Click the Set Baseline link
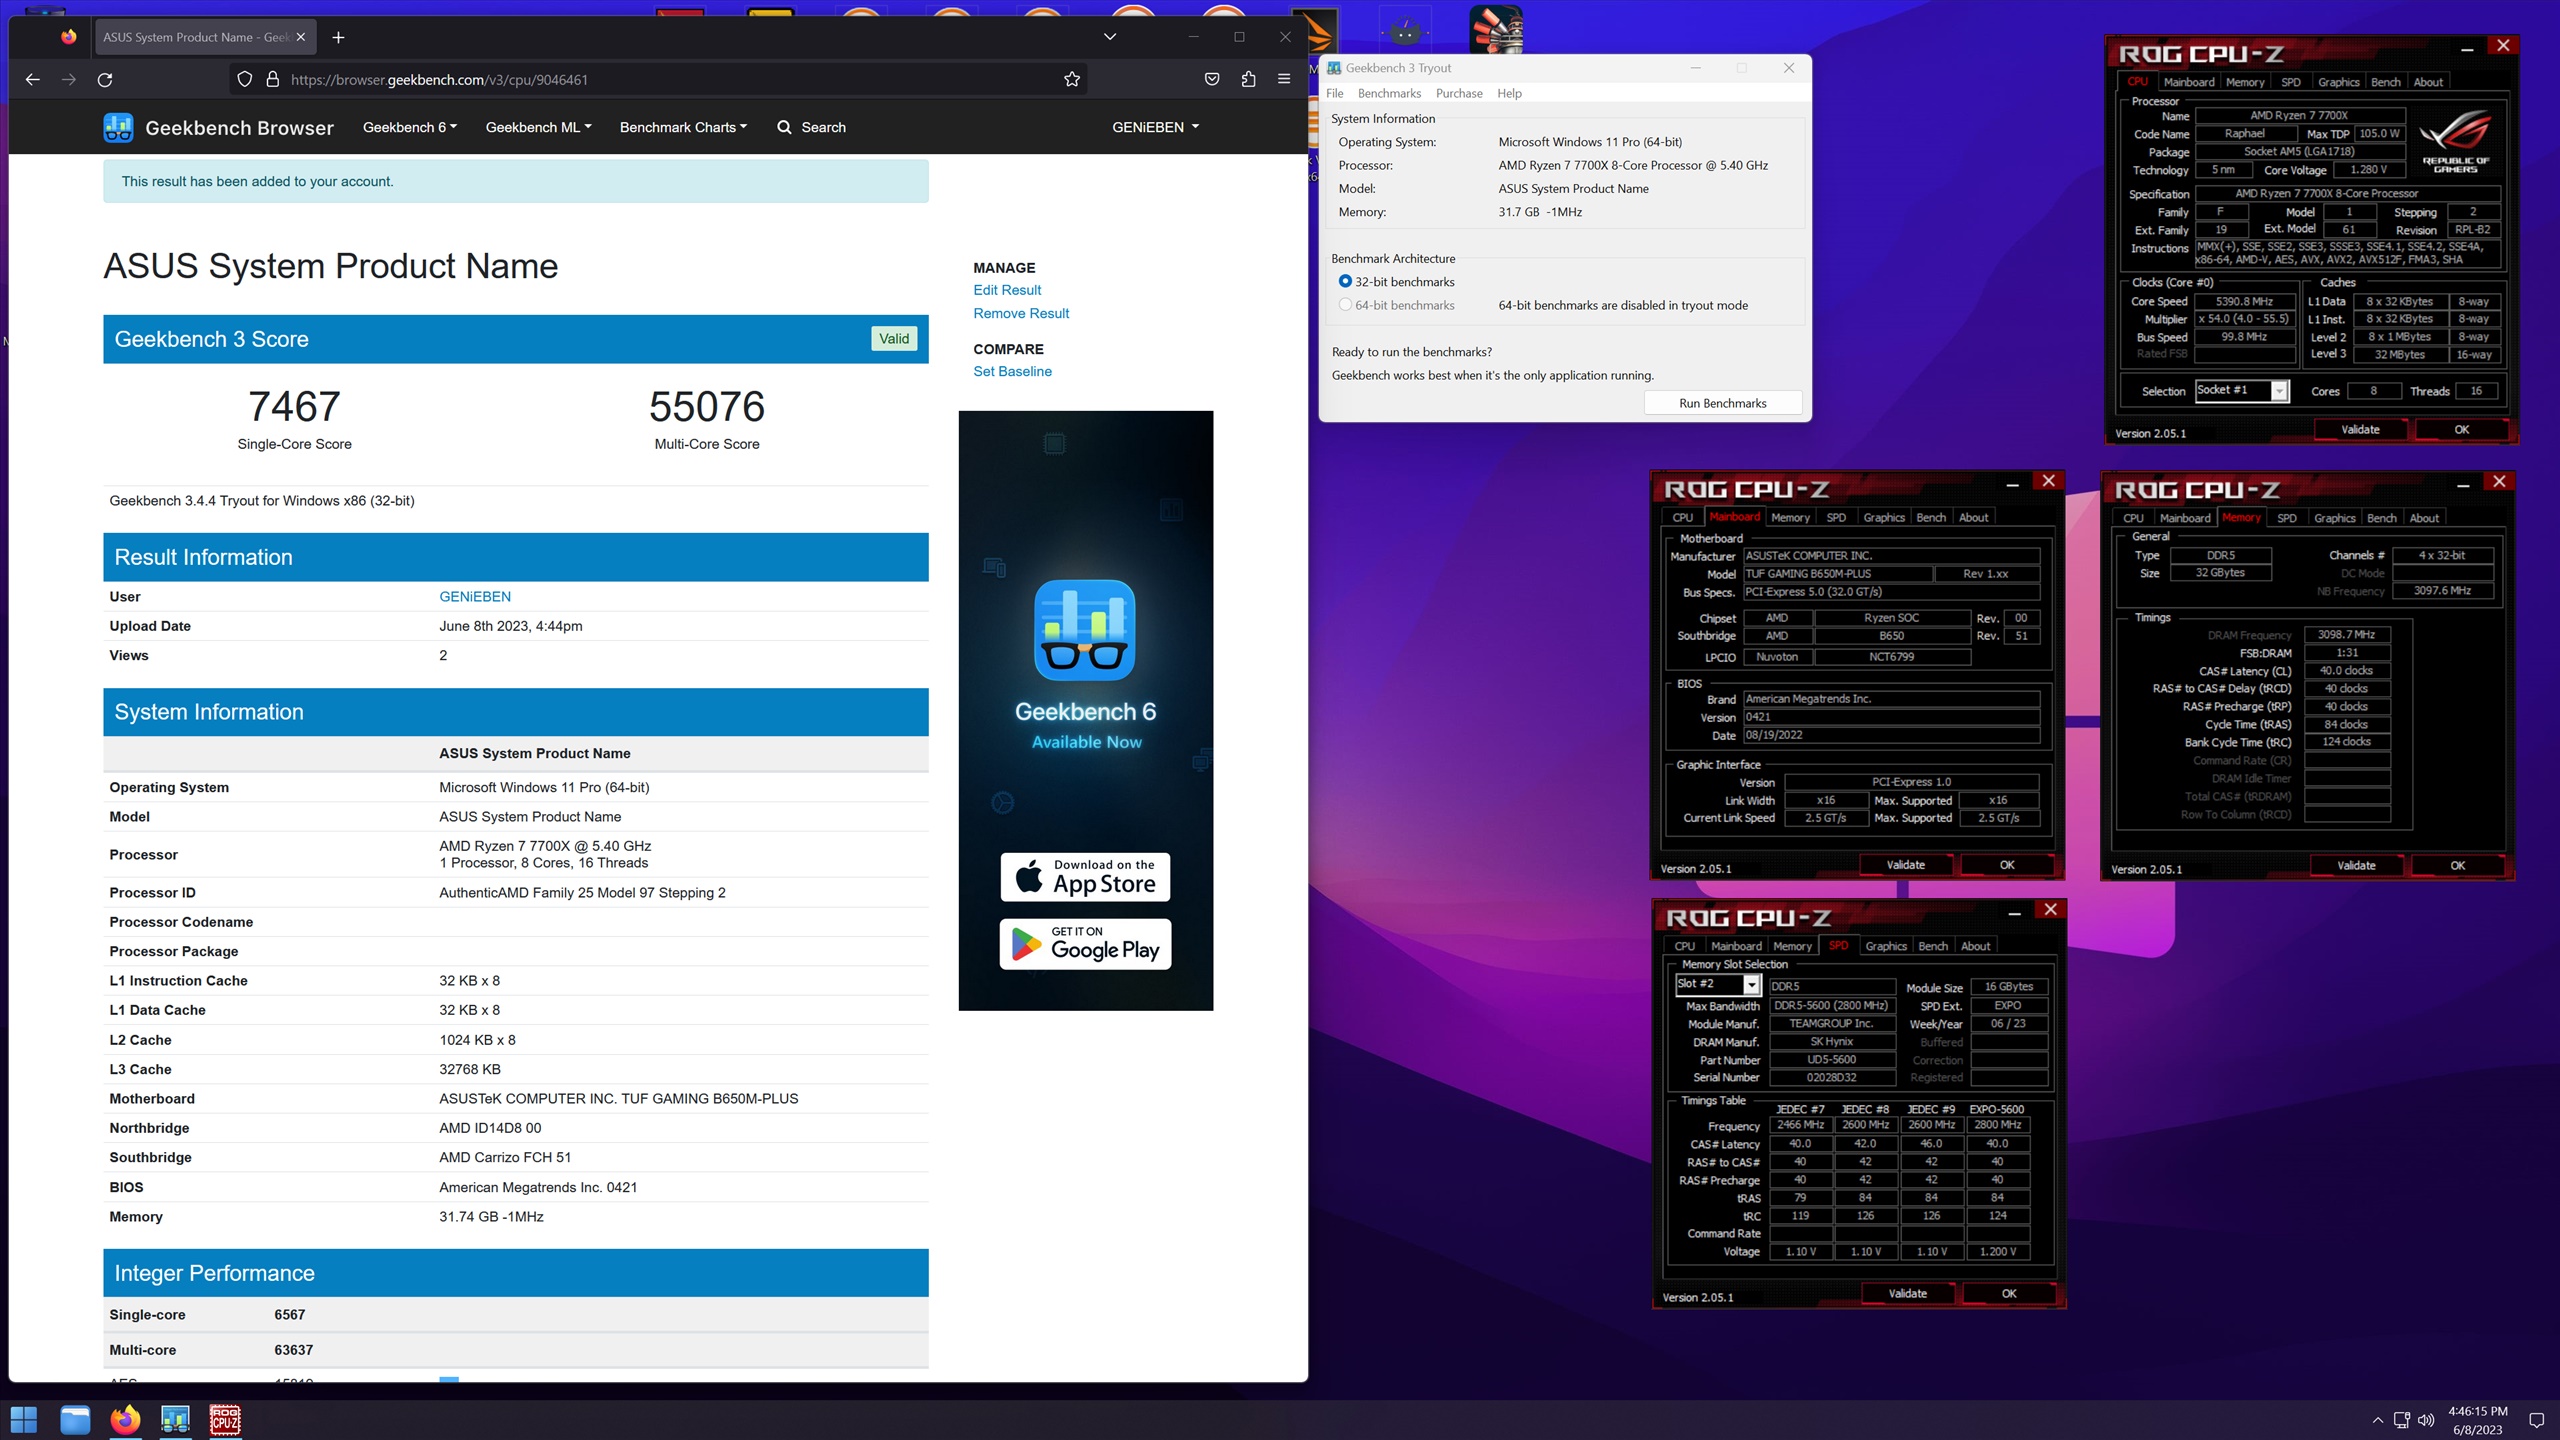 [x=1012, y=371]
